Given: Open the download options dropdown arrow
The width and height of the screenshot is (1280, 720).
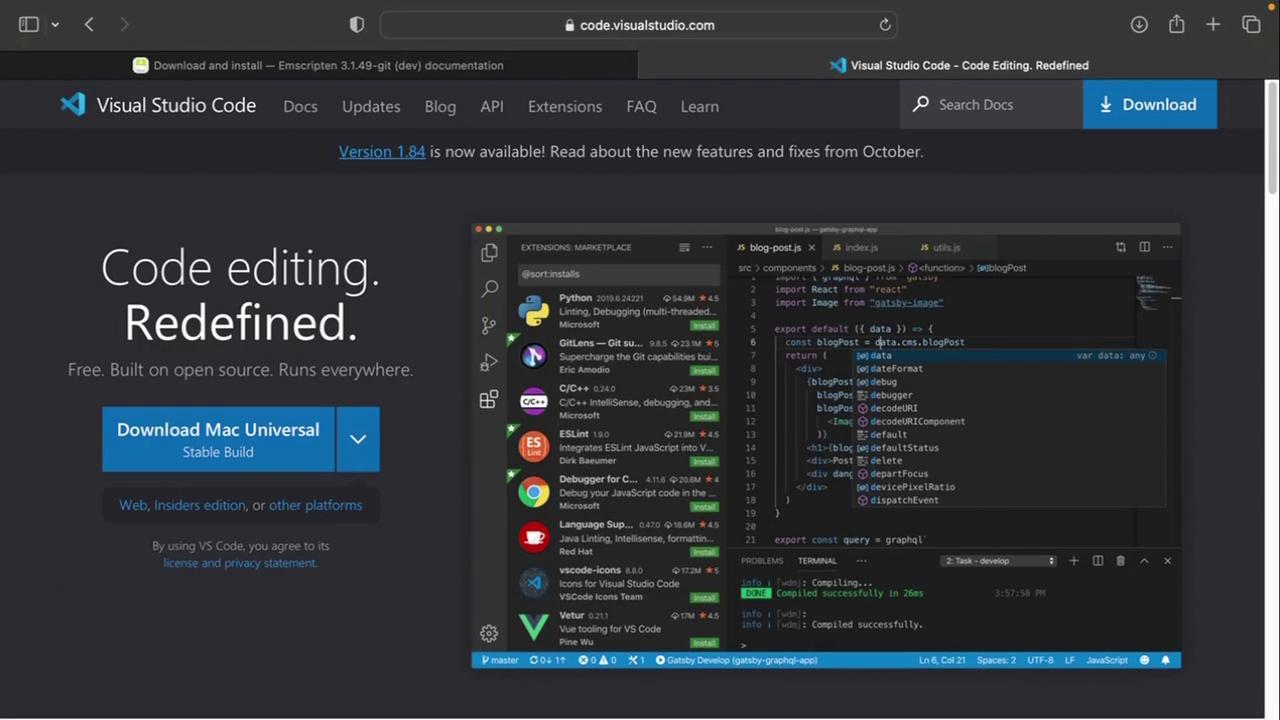Looking at the screenshot, I should click(x=358, y=439).
